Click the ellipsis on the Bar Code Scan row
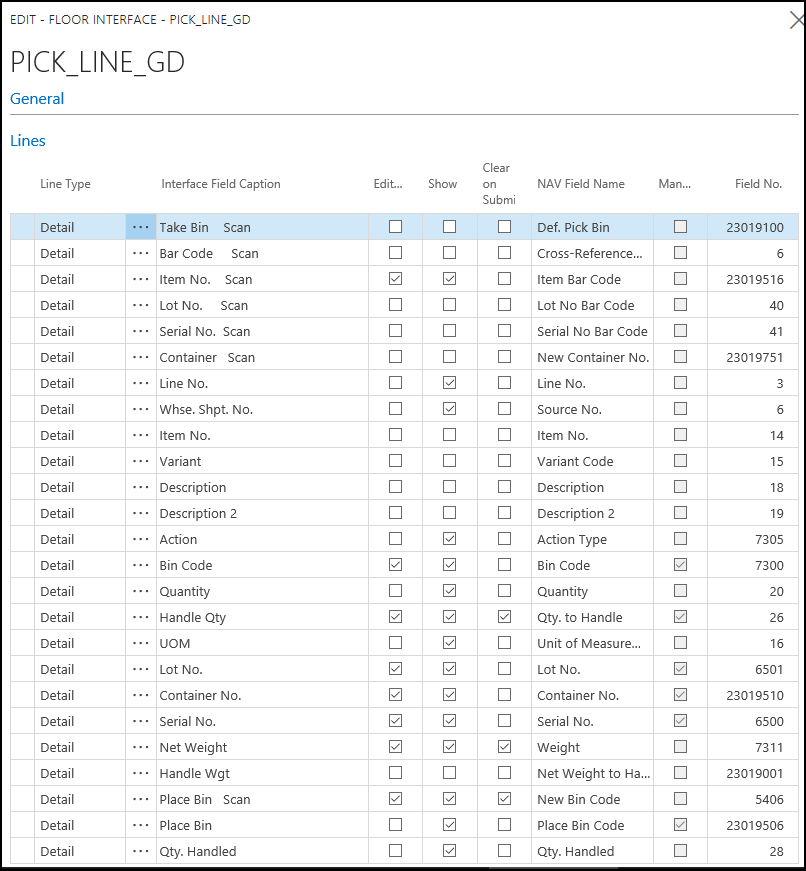Image resolution: width=806 pixels, height=871 pixels. [x=139, y=253]
